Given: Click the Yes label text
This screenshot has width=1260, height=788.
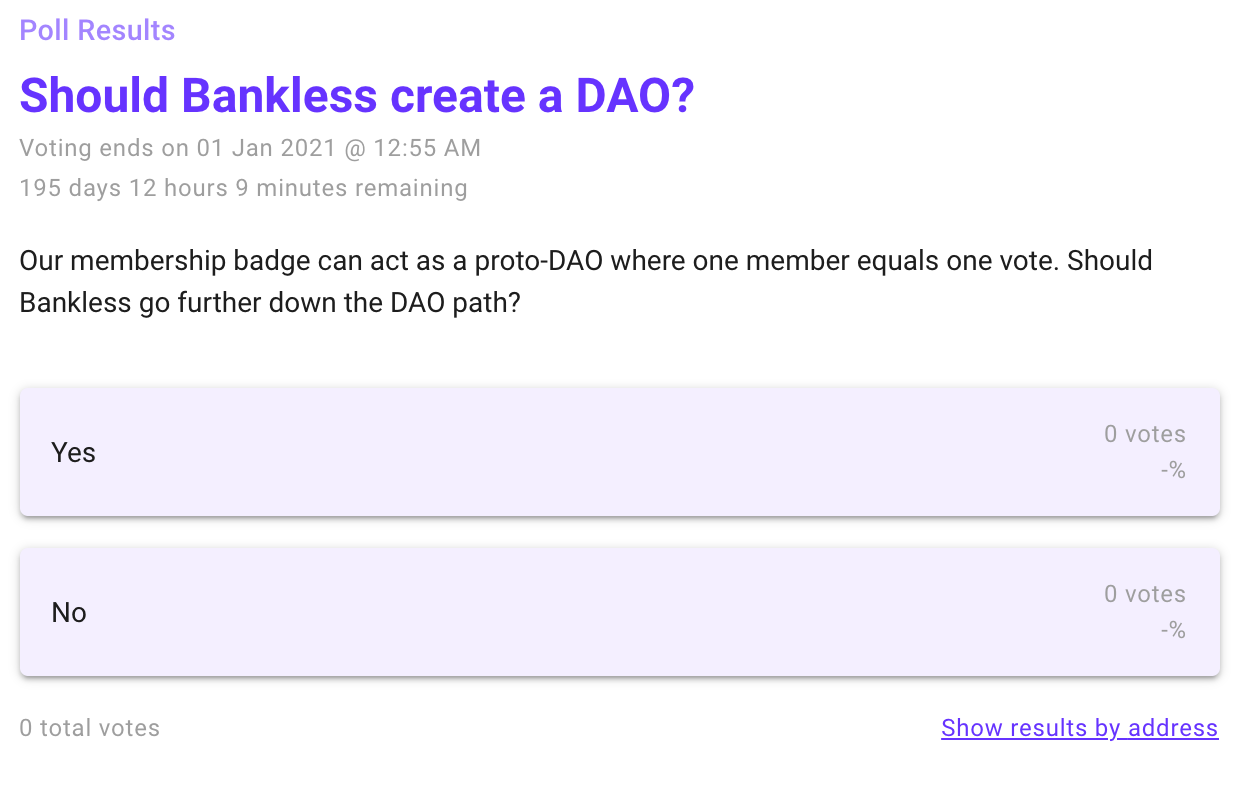Looking at the screenshot, I should pyautogui.click(x=73, y=453).
